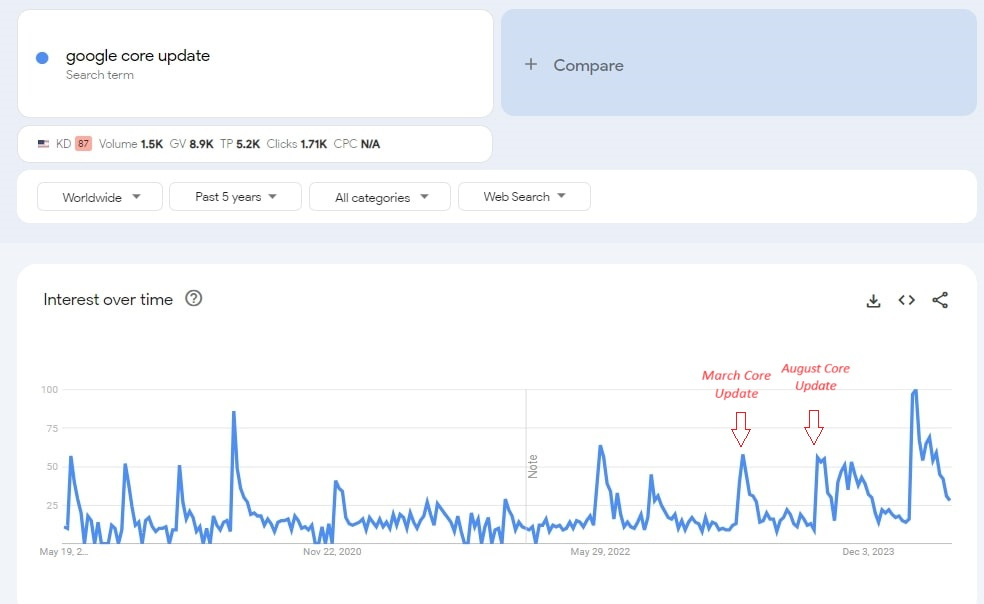Viewport: 984px width, 604px height.
Task: Click the TP 5.2K metric
Action: pyautogui.click(x=240, y=144)
